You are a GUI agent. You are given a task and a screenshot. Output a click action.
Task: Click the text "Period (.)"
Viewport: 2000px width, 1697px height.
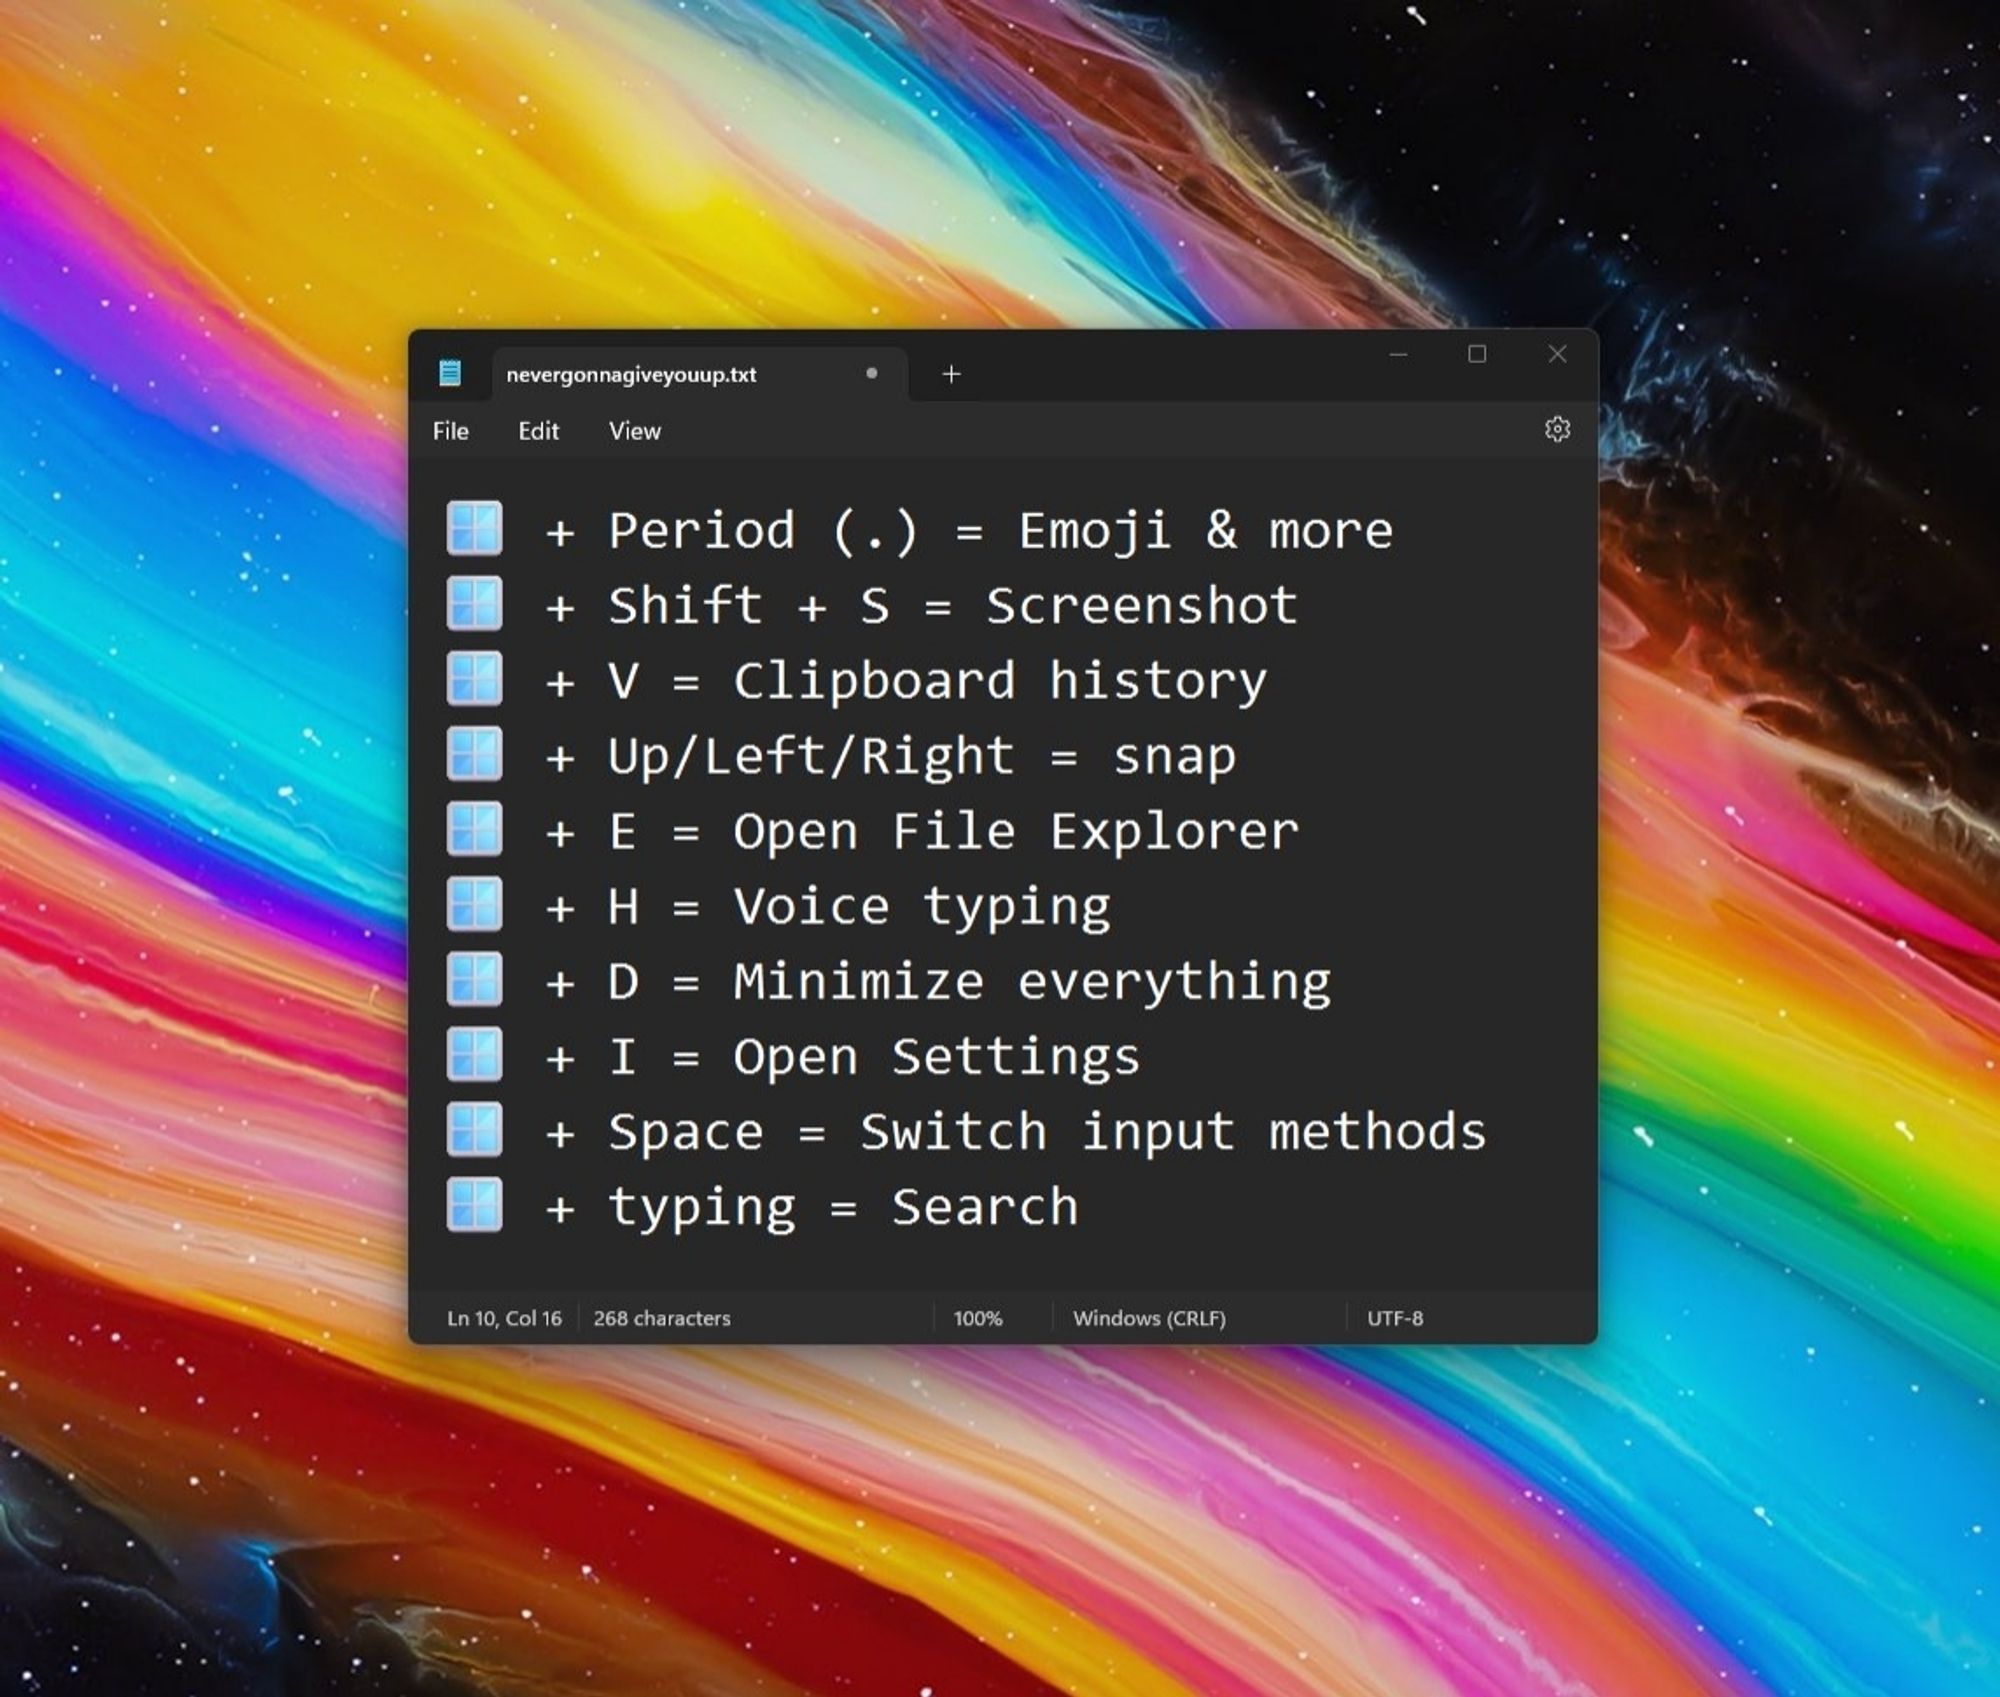[764, 530]
